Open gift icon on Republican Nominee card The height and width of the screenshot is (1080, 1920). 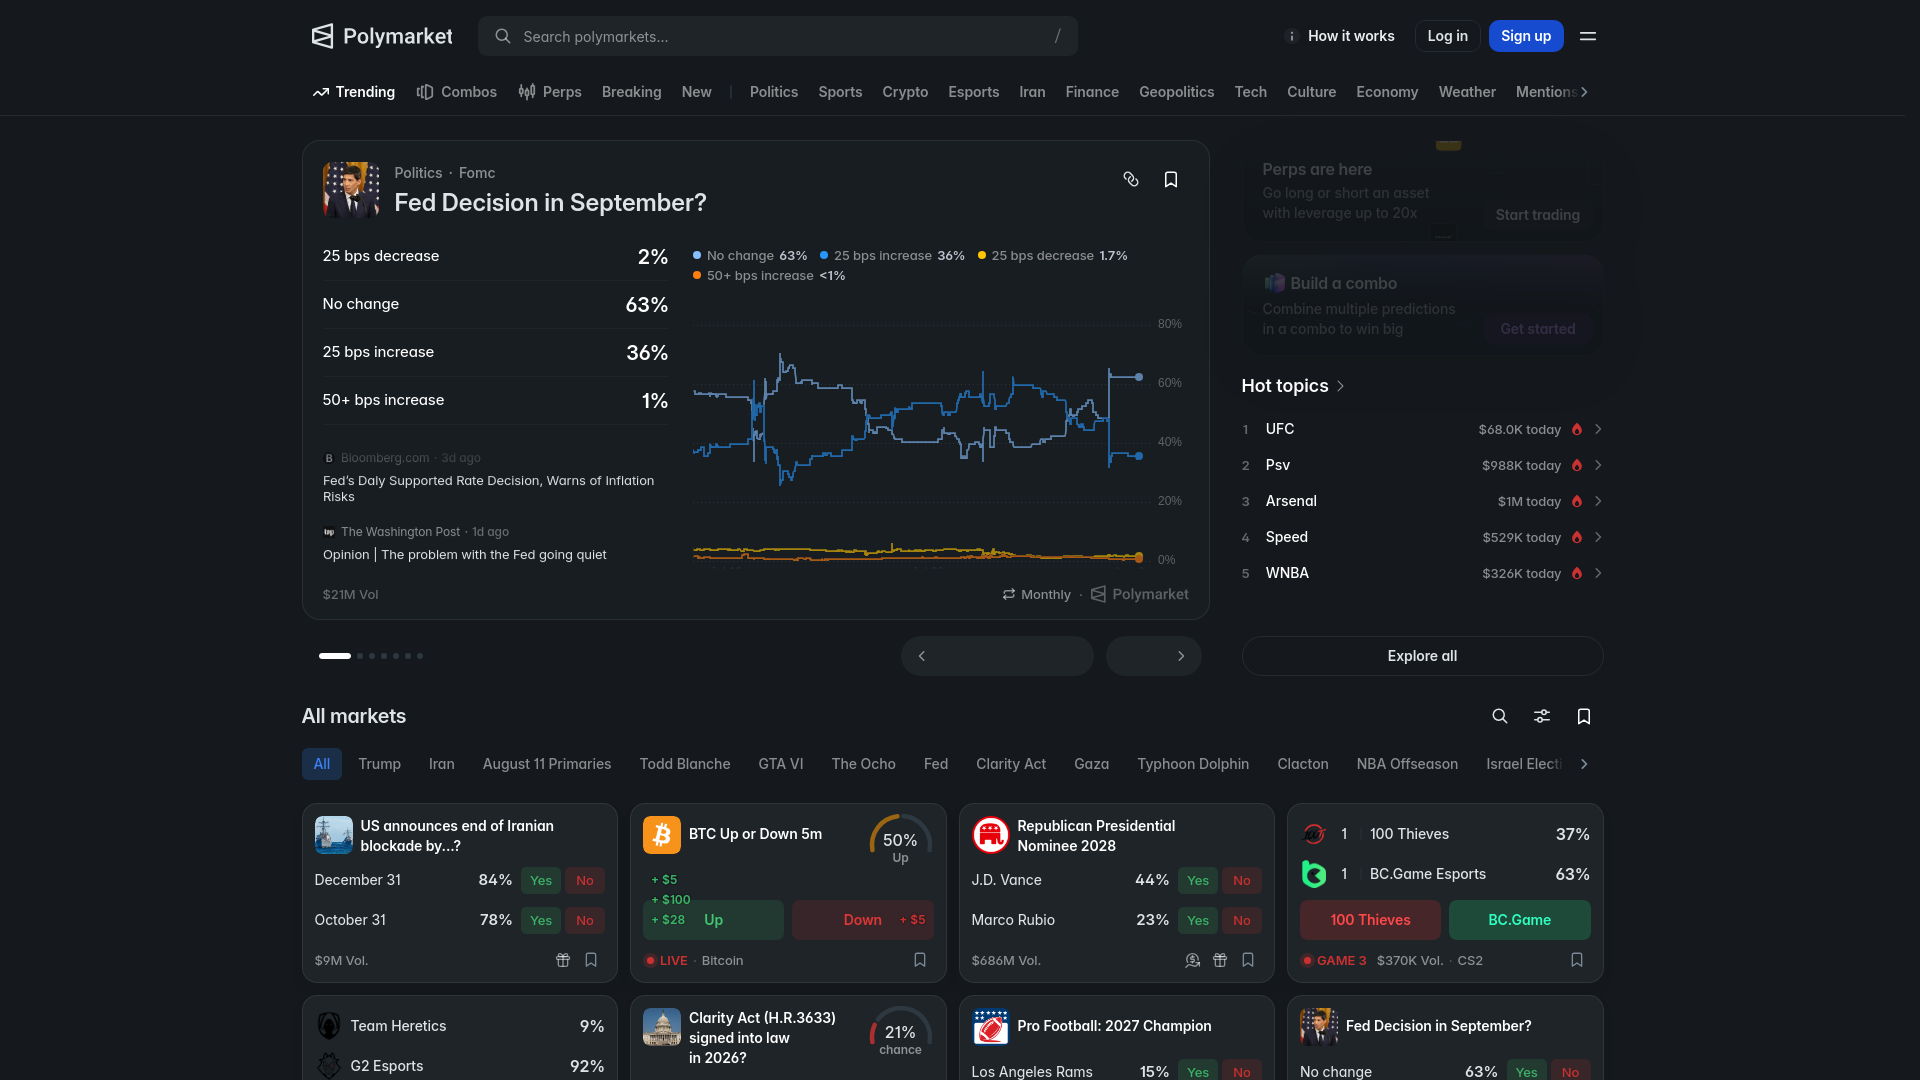[x=1220, y=960]
